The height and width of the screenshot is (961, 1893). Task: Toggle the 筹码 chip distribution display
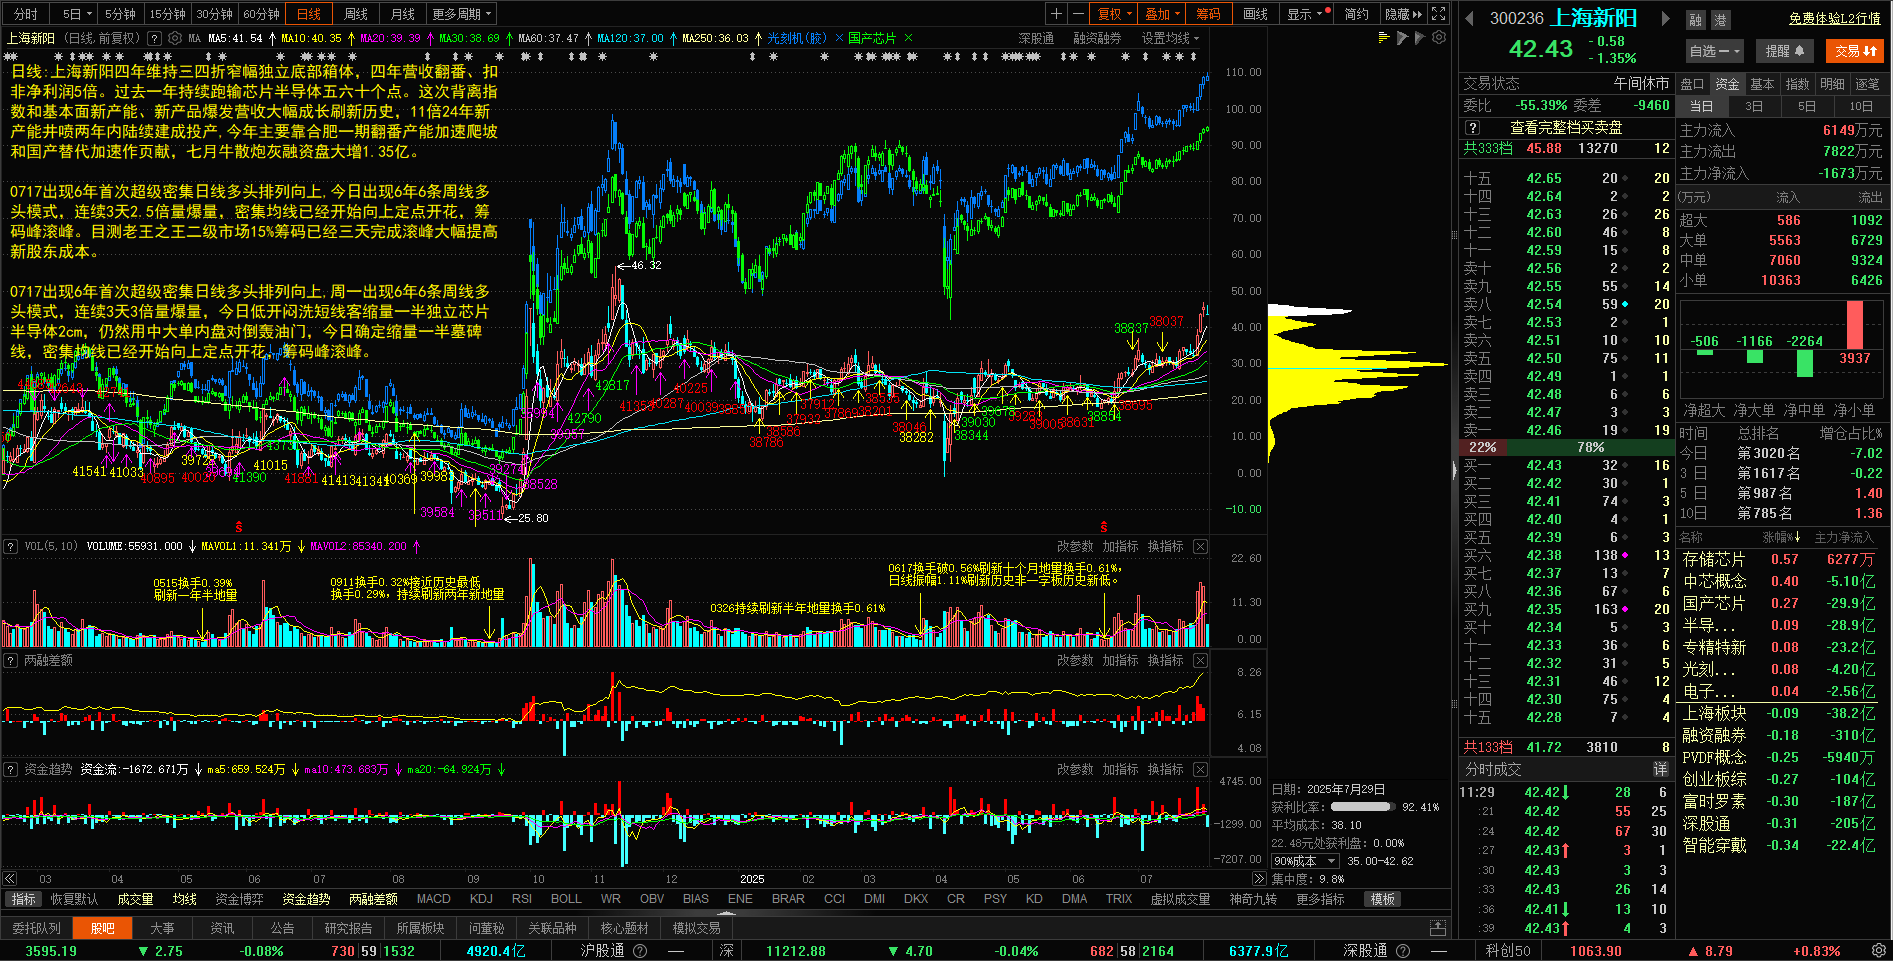(1208, 14)
